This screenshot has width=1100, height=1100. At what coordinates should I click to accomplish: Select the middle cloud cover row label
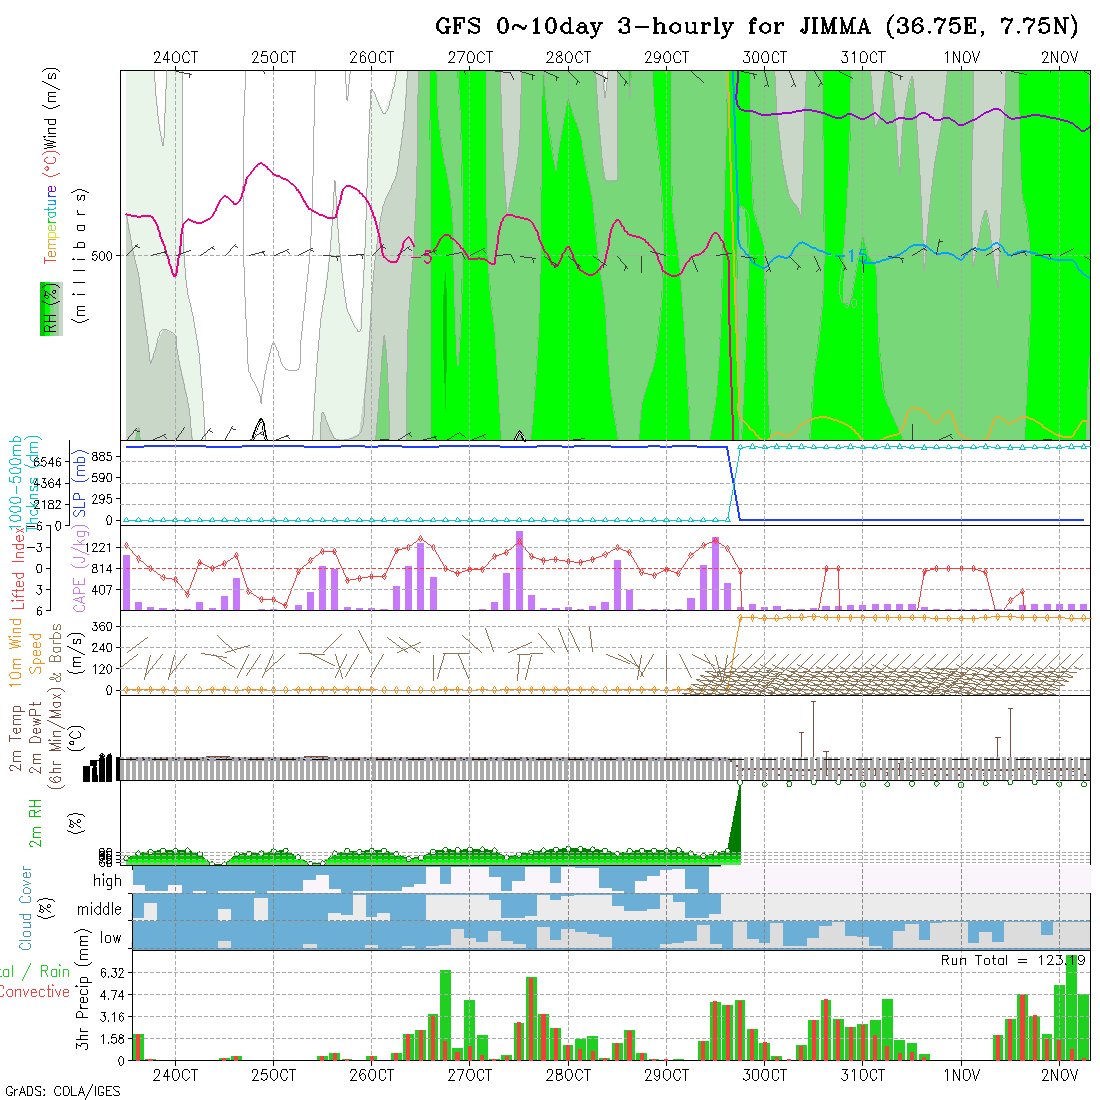pos(100,910)
